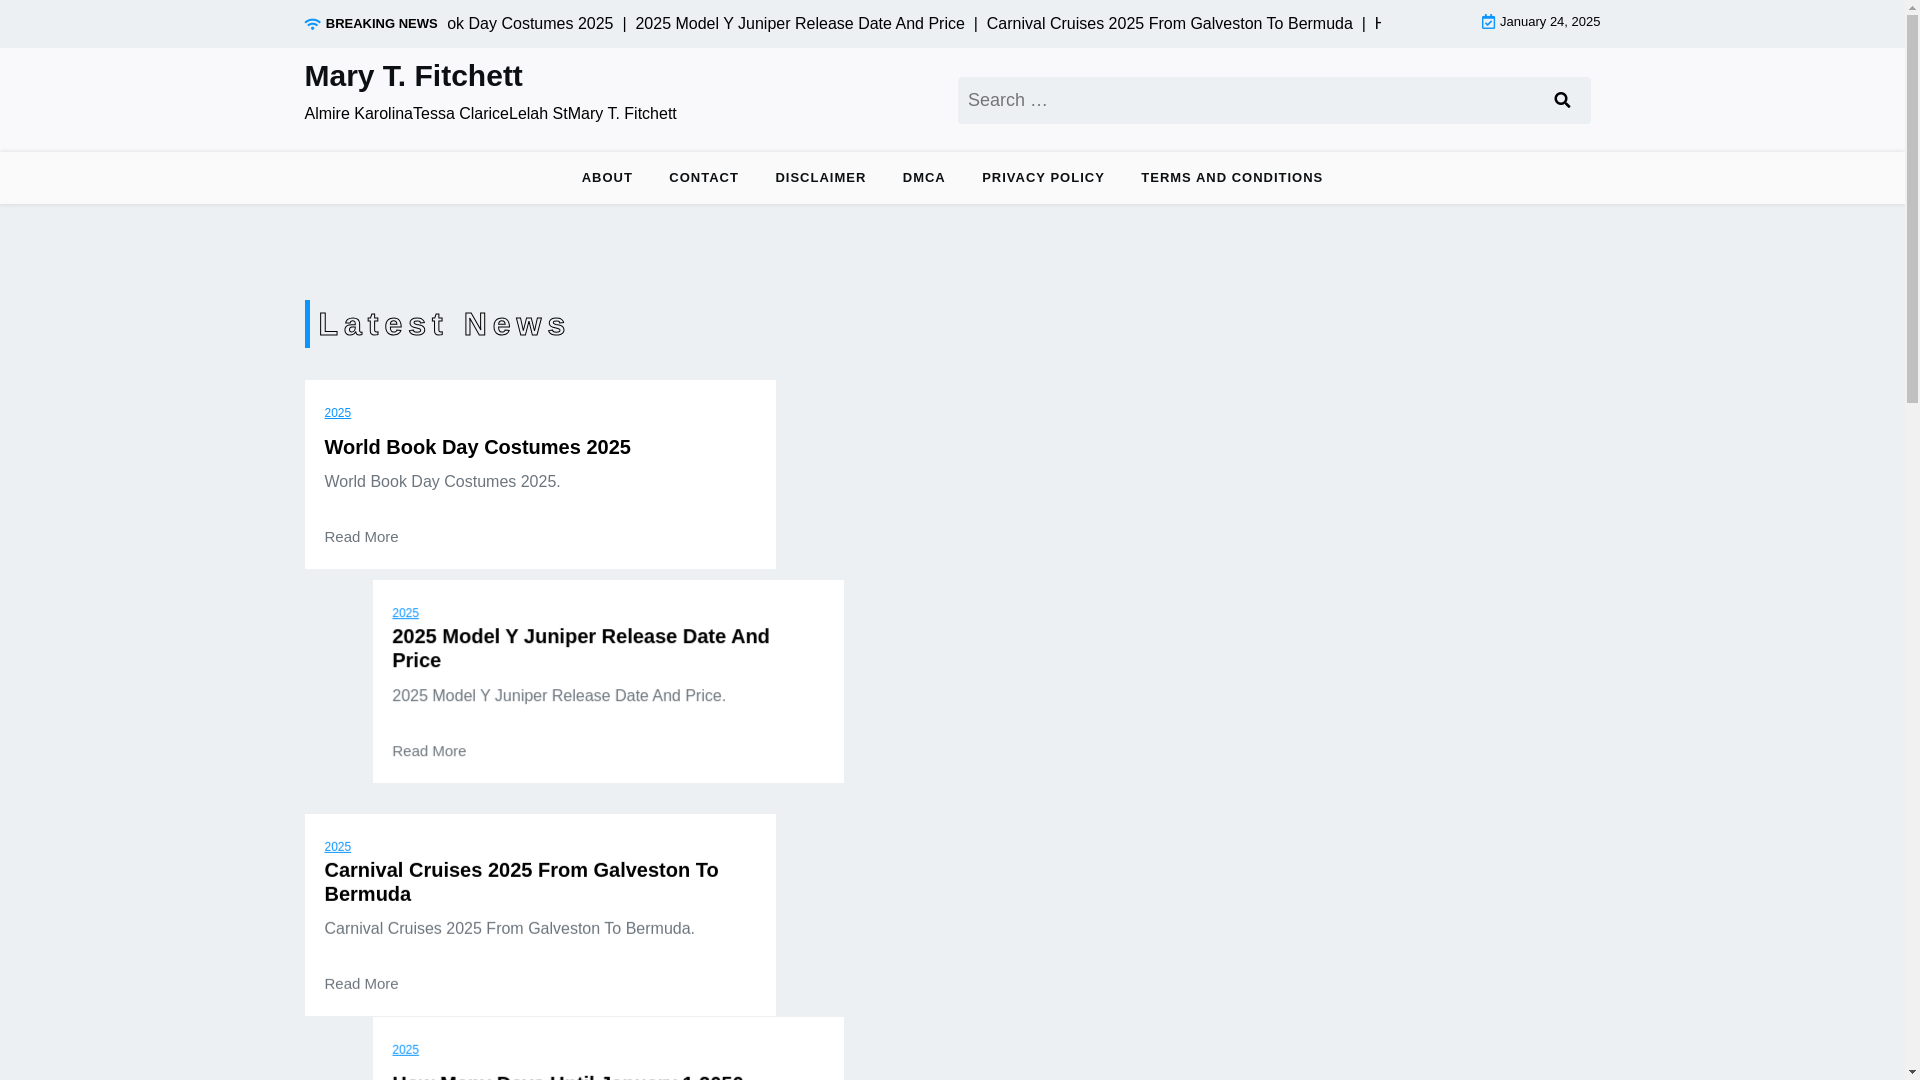This screenshot has width=1920, height=1080.
Task: Open World Book Day Costumes 2025 article
Action: click(477, 447)
